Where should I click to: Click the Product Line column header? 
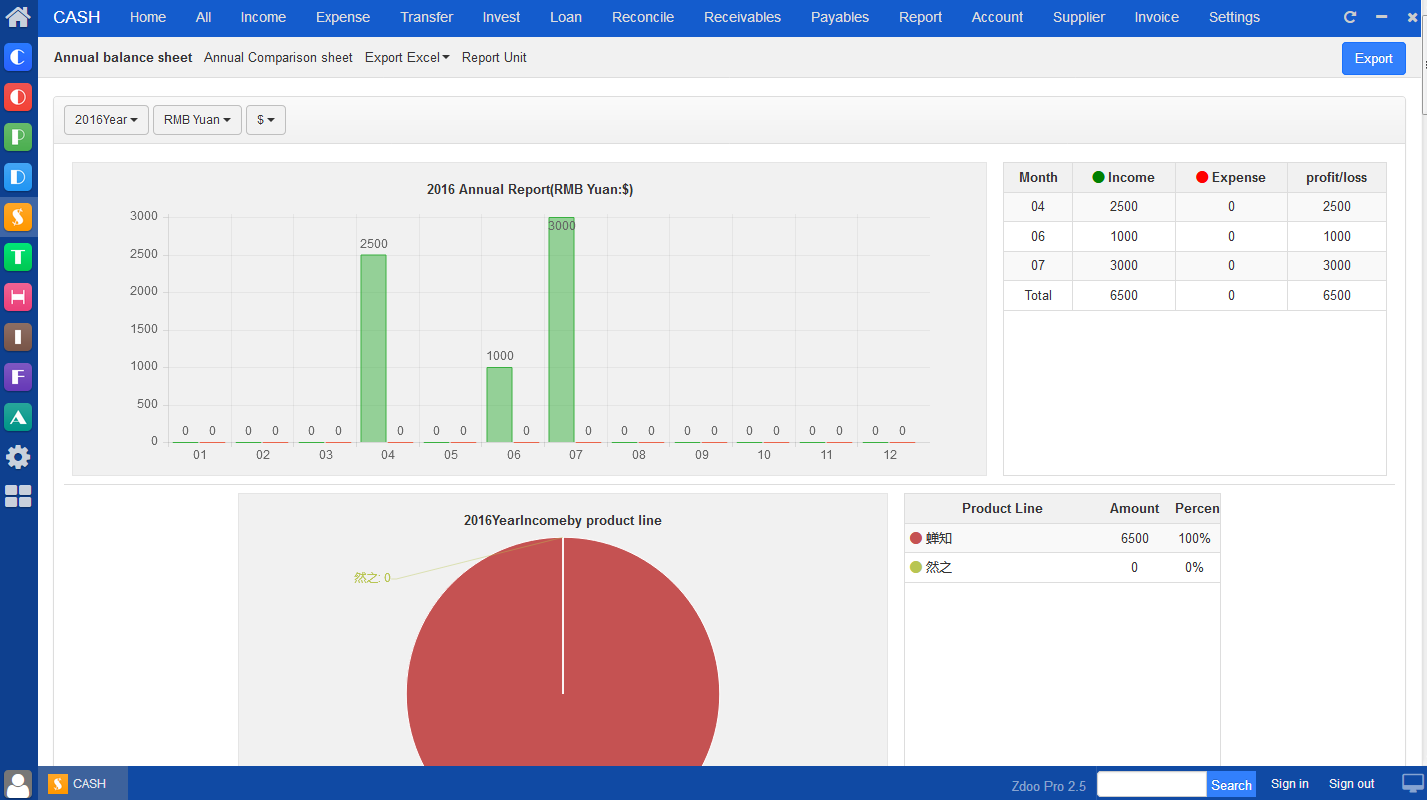click(x=1002, y=509)
